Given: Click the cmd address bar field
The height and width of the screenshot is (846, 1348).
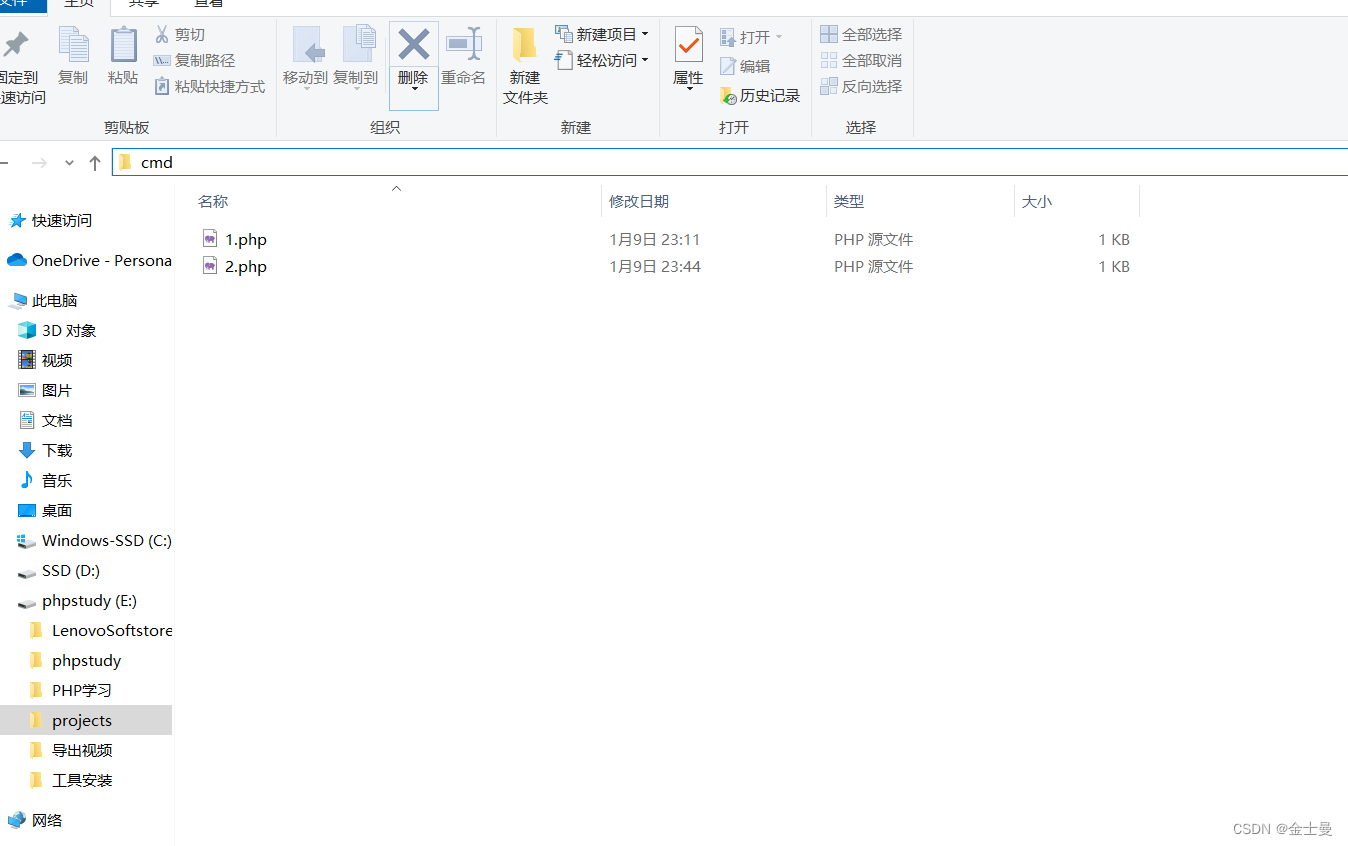Looking at the screenshot, I should pos(730,163).
